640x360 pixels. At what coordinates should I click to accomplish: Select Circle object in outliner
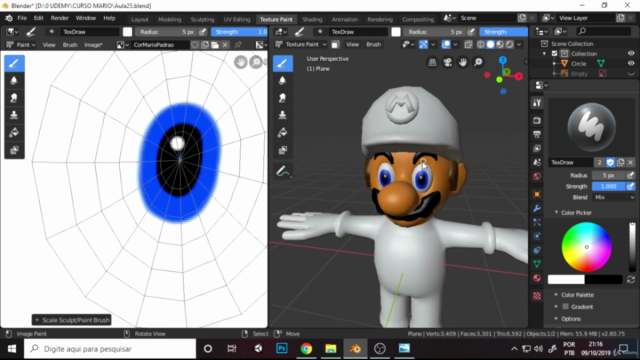tap(579, 64)
